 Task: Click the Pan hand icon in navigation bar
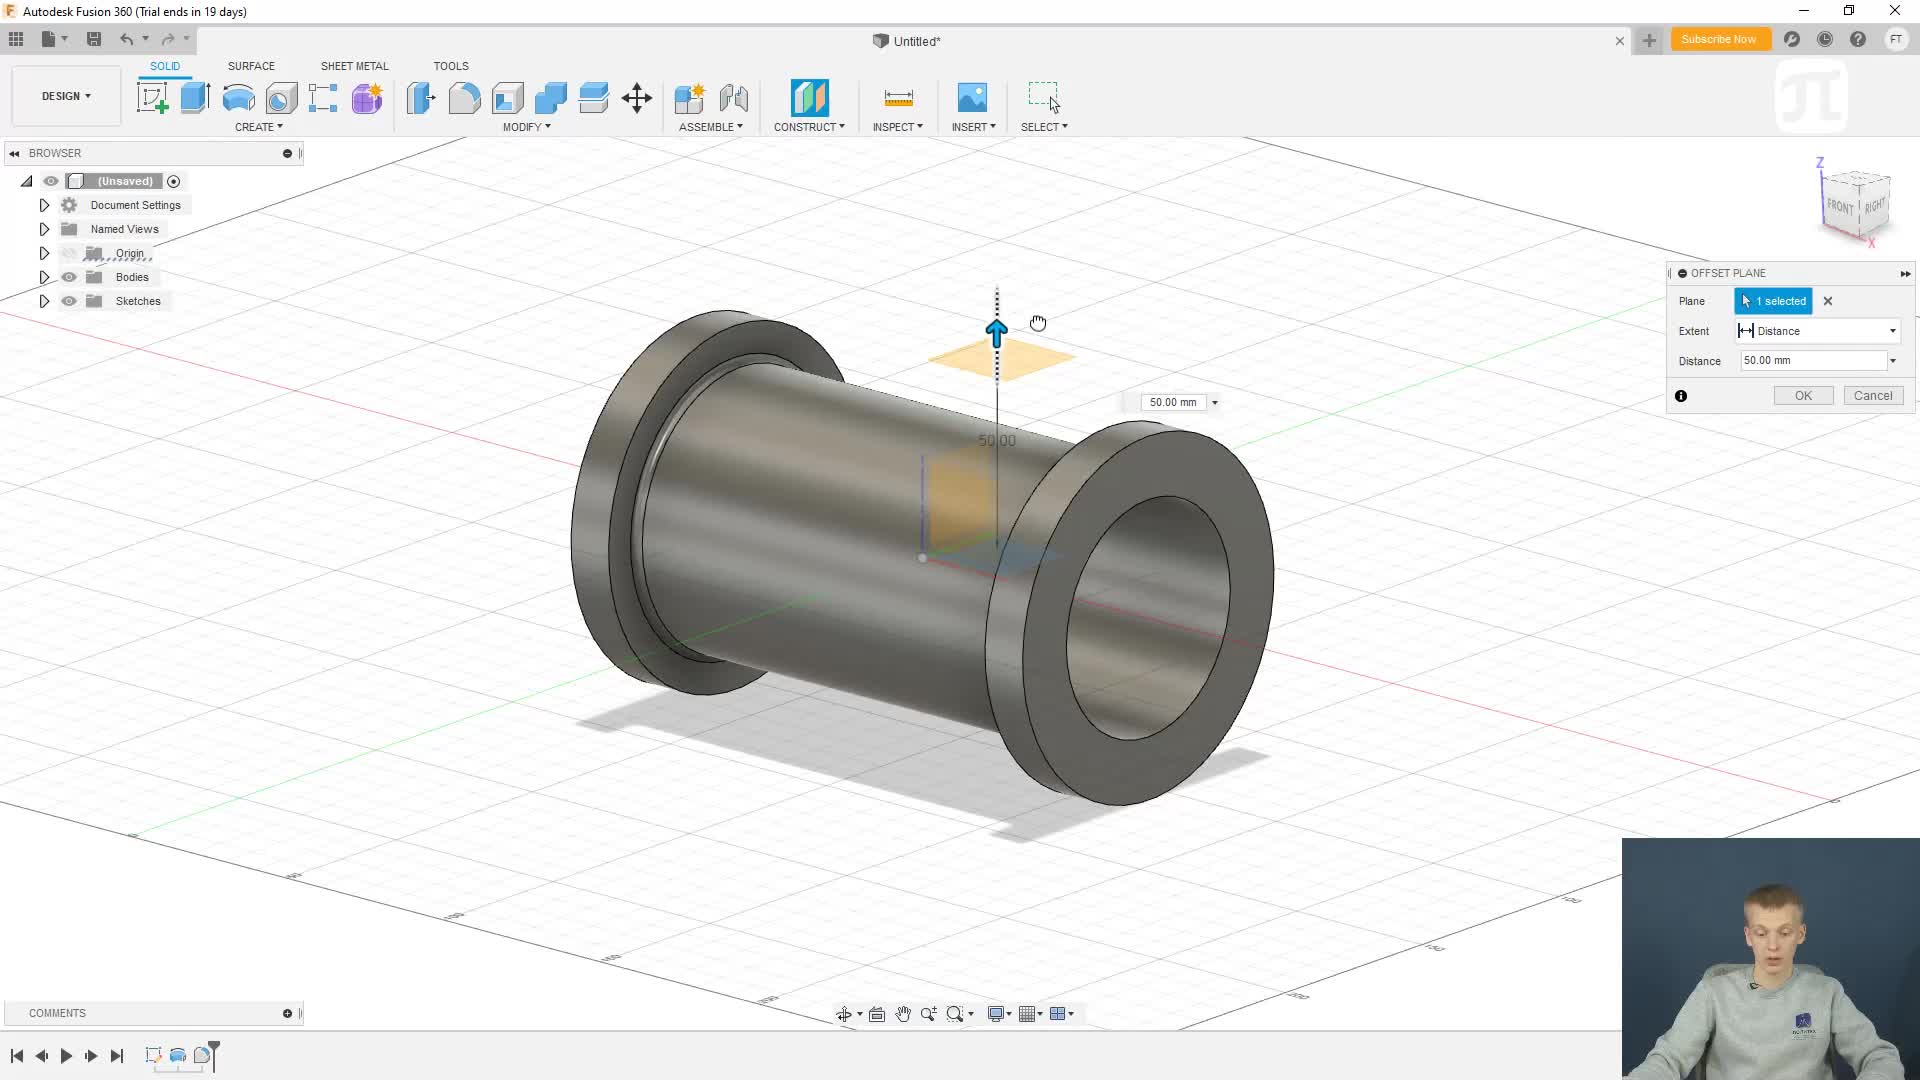click(x=903, y=1014)
